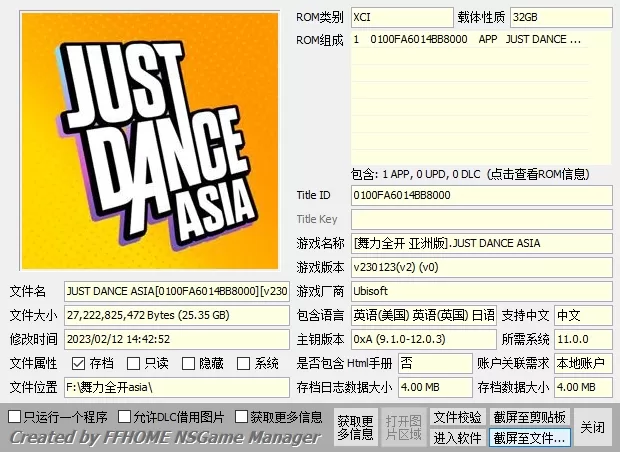
Task: Close the dialog with 关闭 button
Action: (593, 427)
